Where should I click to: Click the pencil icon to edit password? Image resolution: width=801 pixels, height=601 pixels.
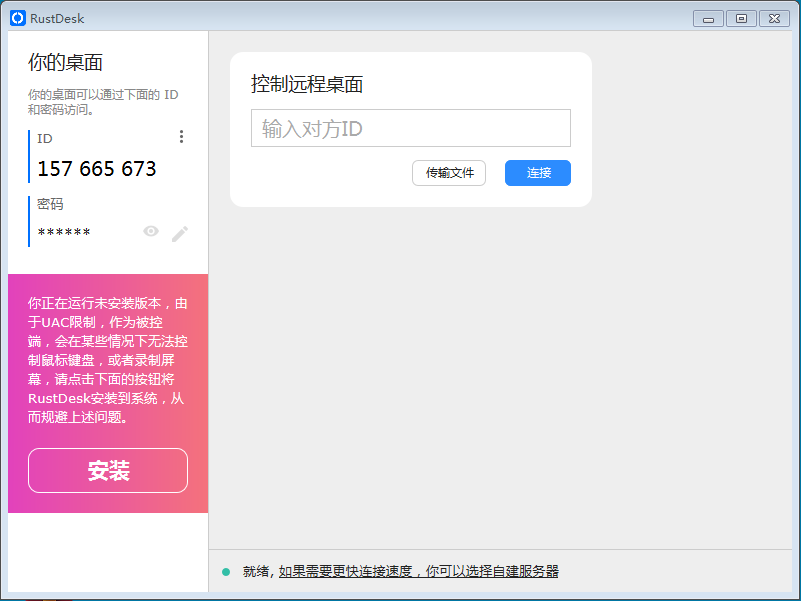pos(180,233)
